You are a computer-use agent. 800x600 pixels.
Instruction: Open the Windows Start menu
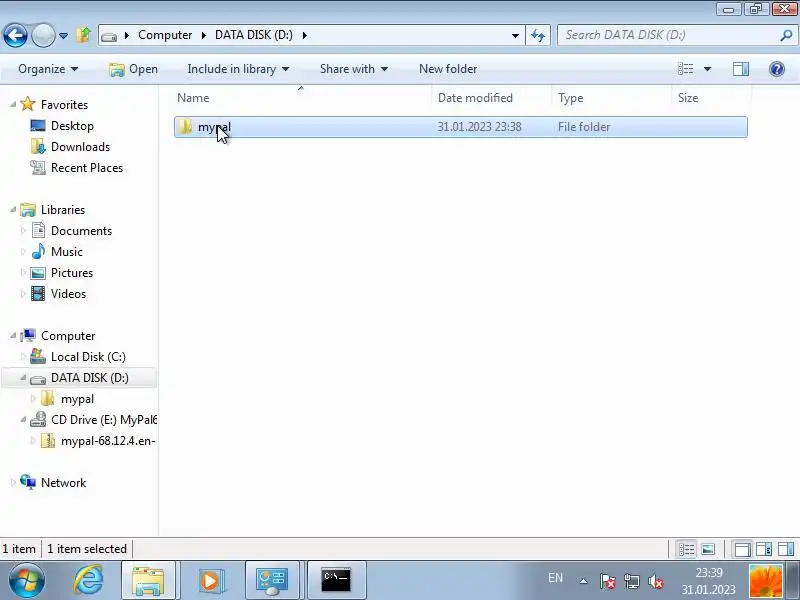[27, 581]
